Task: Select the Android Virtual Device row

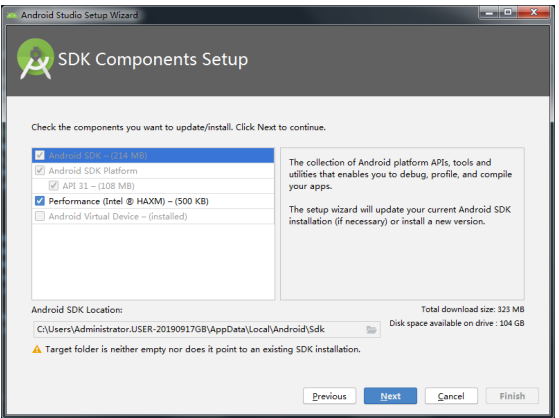Action: pyautogui.click(x=153, y=216)
